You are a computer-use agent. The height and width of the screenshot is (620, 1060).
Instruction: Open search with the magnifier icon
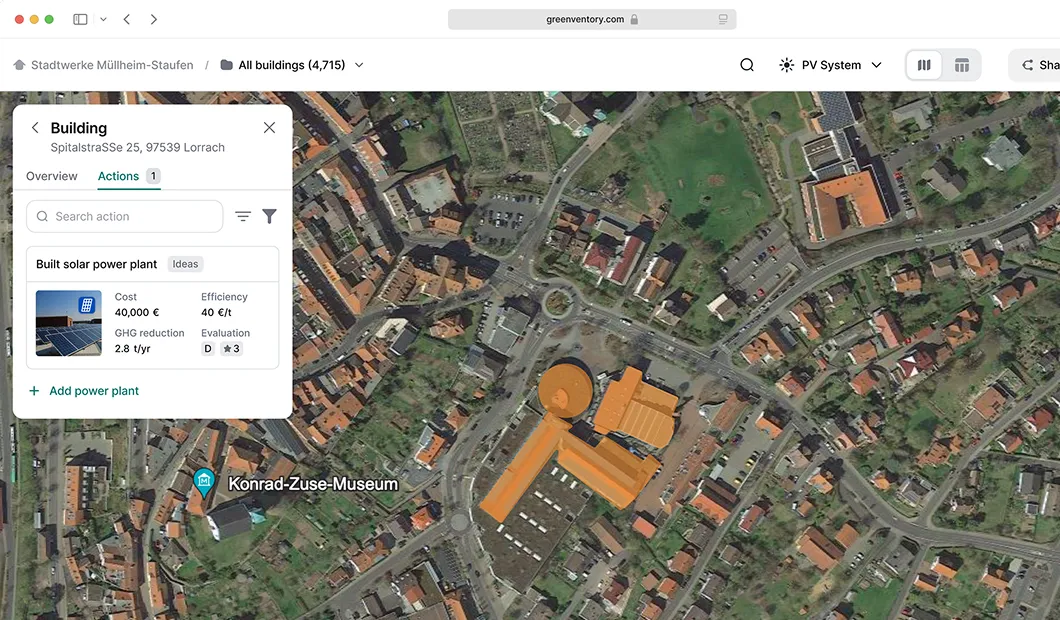tap(747, 64)
